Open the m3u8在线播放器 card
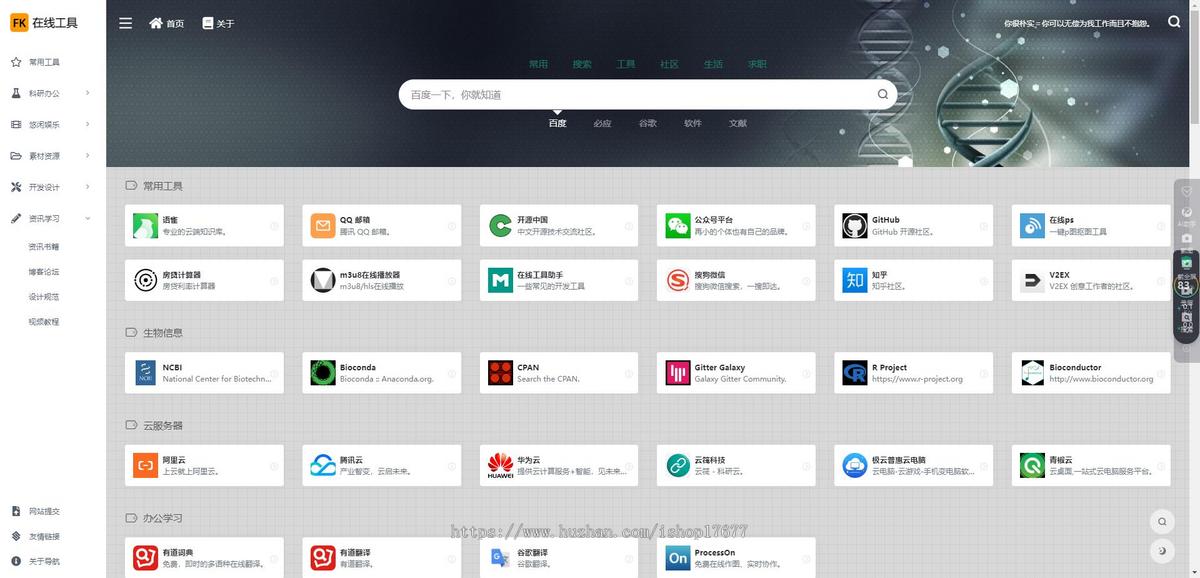Image resolution: width=1200 pixels, height=578 pixels. pos(382,280)
